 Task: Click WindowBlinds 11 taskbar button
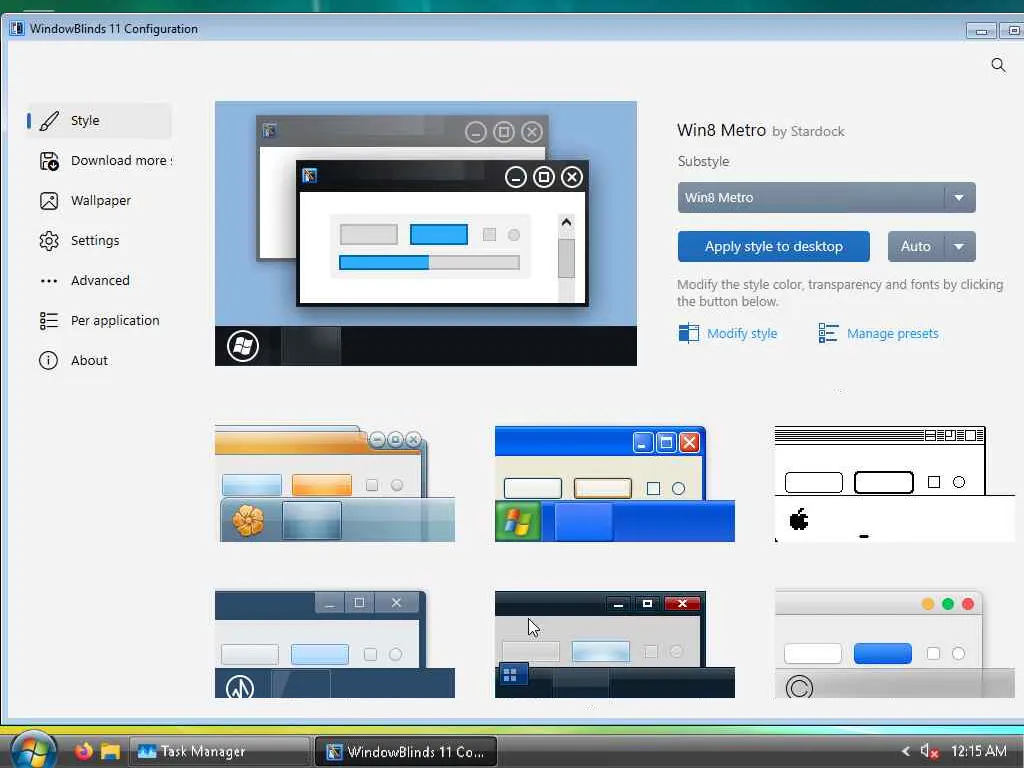point(406,752)
